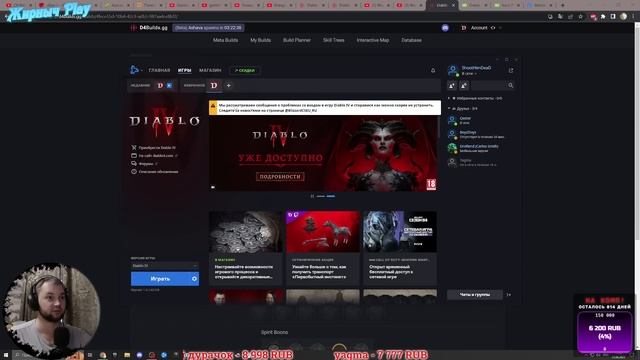Open the Meta Builds menu on D4Builds
Screen dimensions: 640x360
click(x=225, y=40)
